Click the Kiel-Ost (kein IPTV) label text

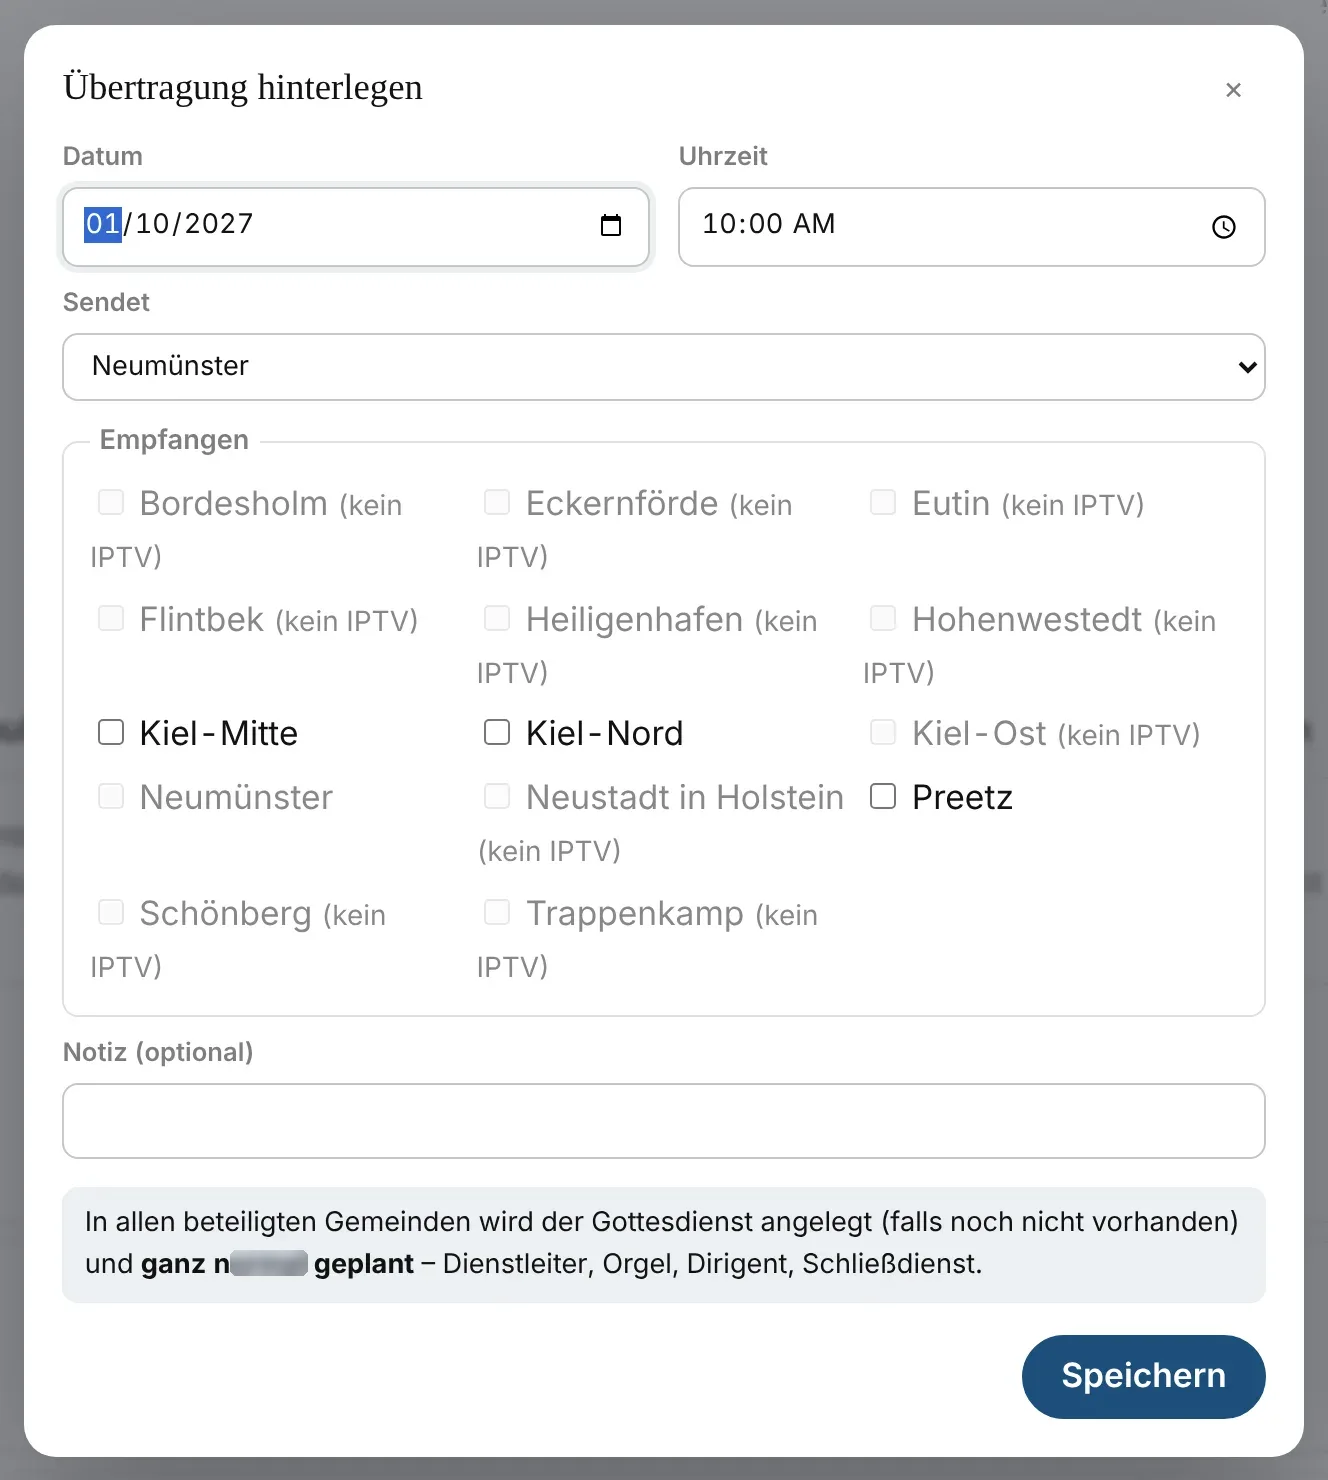1056,733
